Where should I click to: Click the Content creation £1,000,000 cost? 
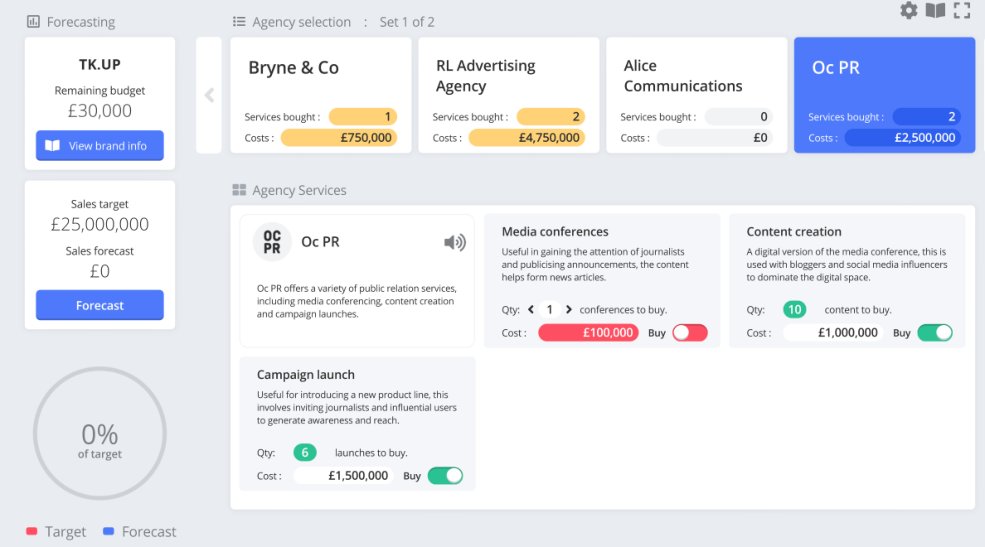833,333
